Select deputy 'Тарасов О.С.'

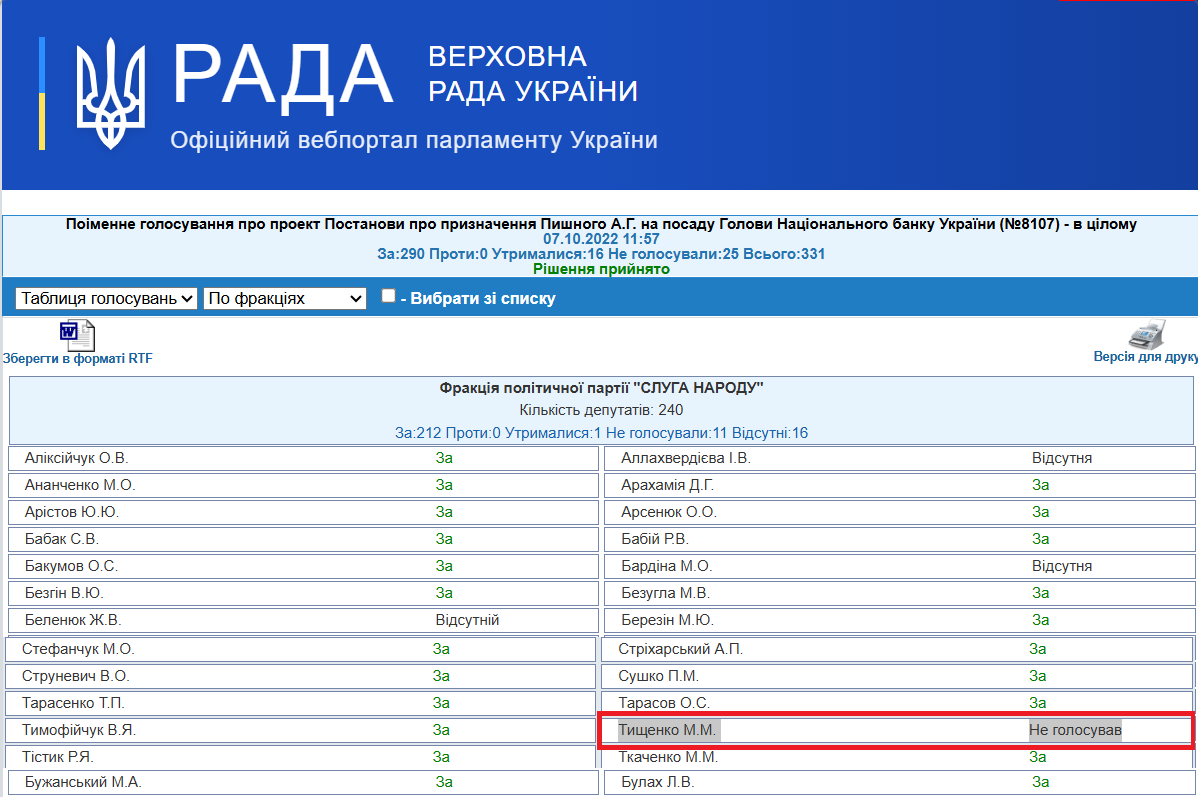[x=664, y=703]
